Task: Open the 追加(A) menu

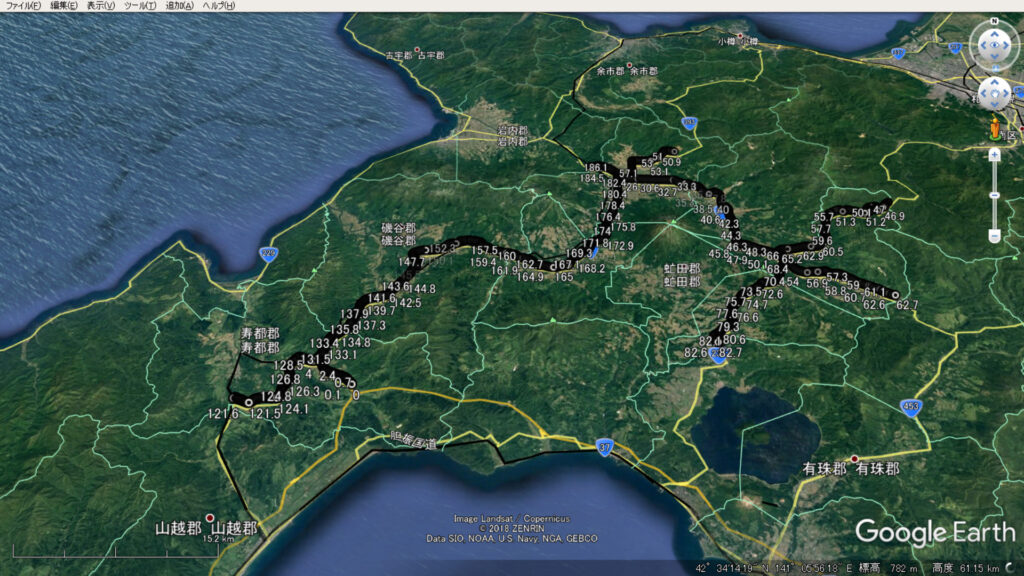Action: coord(179,6)
